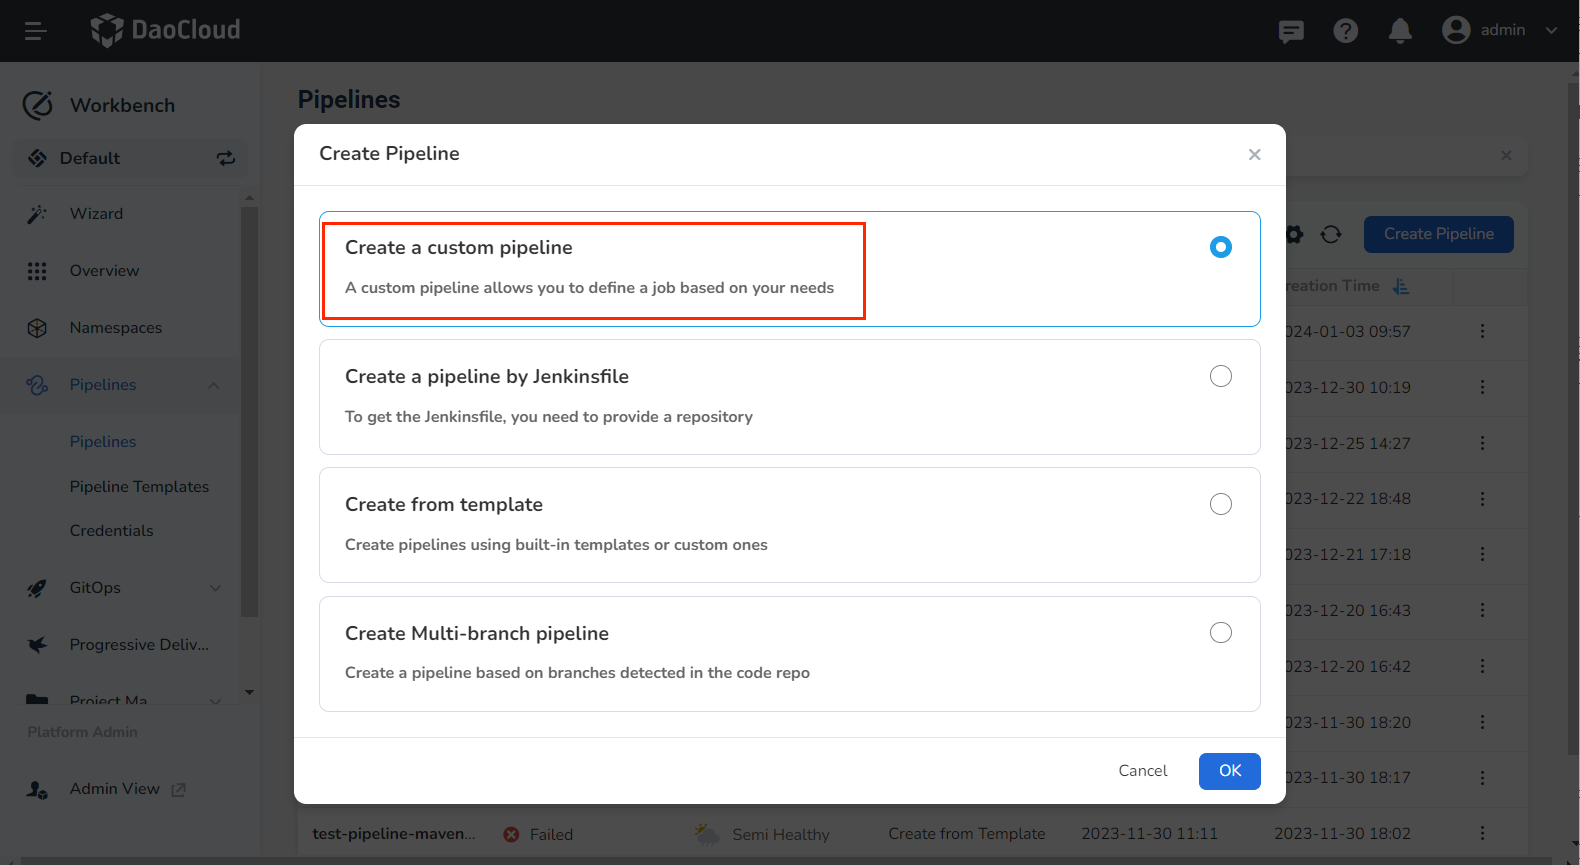Select the Create from template radio button
This screenshot has height=865, width=1580.
(x=1221, y=504)
